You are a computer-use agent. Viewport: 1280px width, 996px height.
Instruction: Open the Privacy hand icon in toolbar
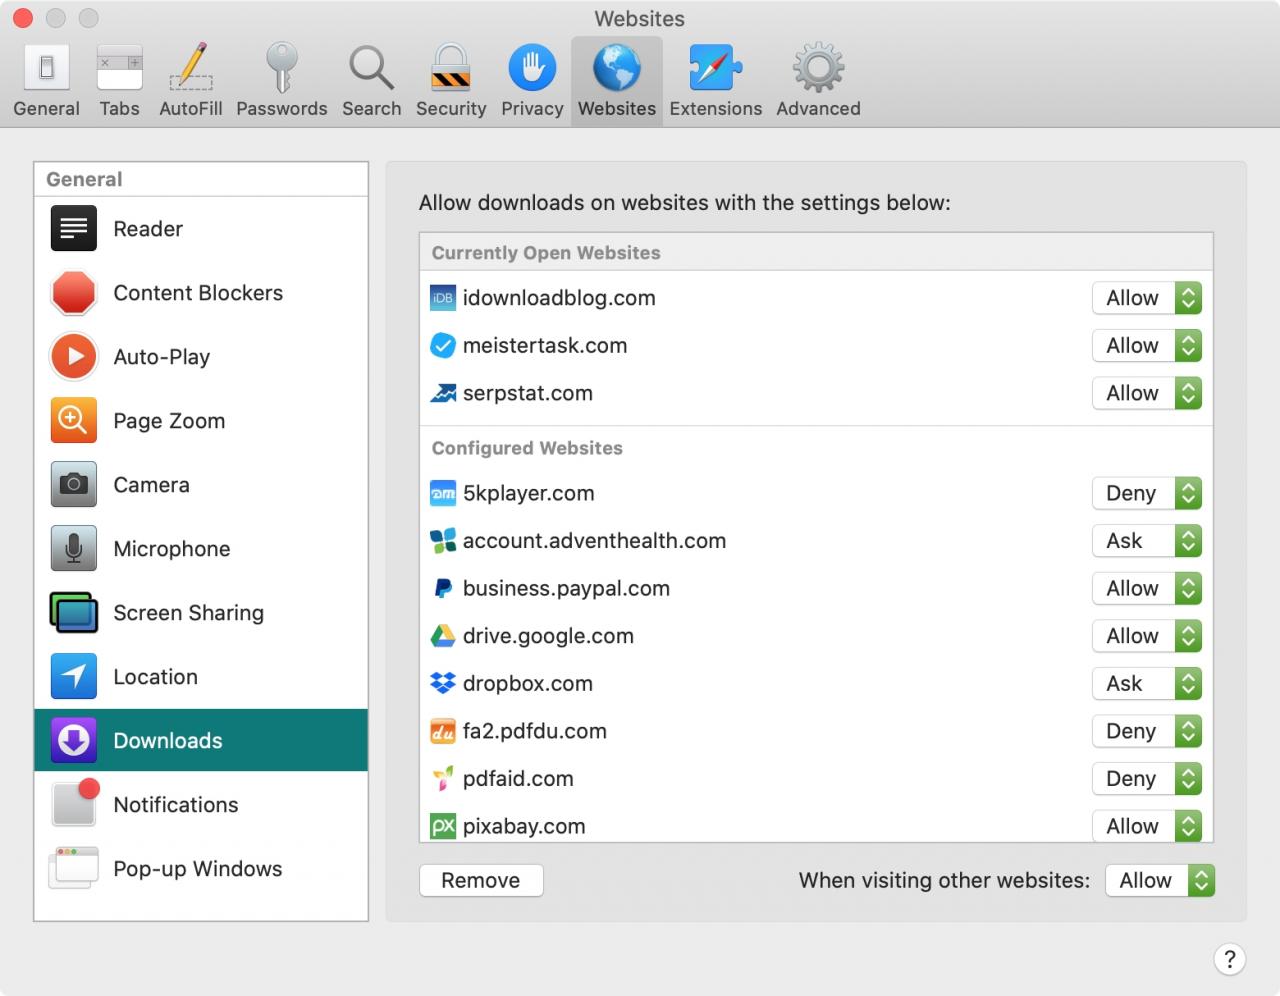click(x=532, y=68)
